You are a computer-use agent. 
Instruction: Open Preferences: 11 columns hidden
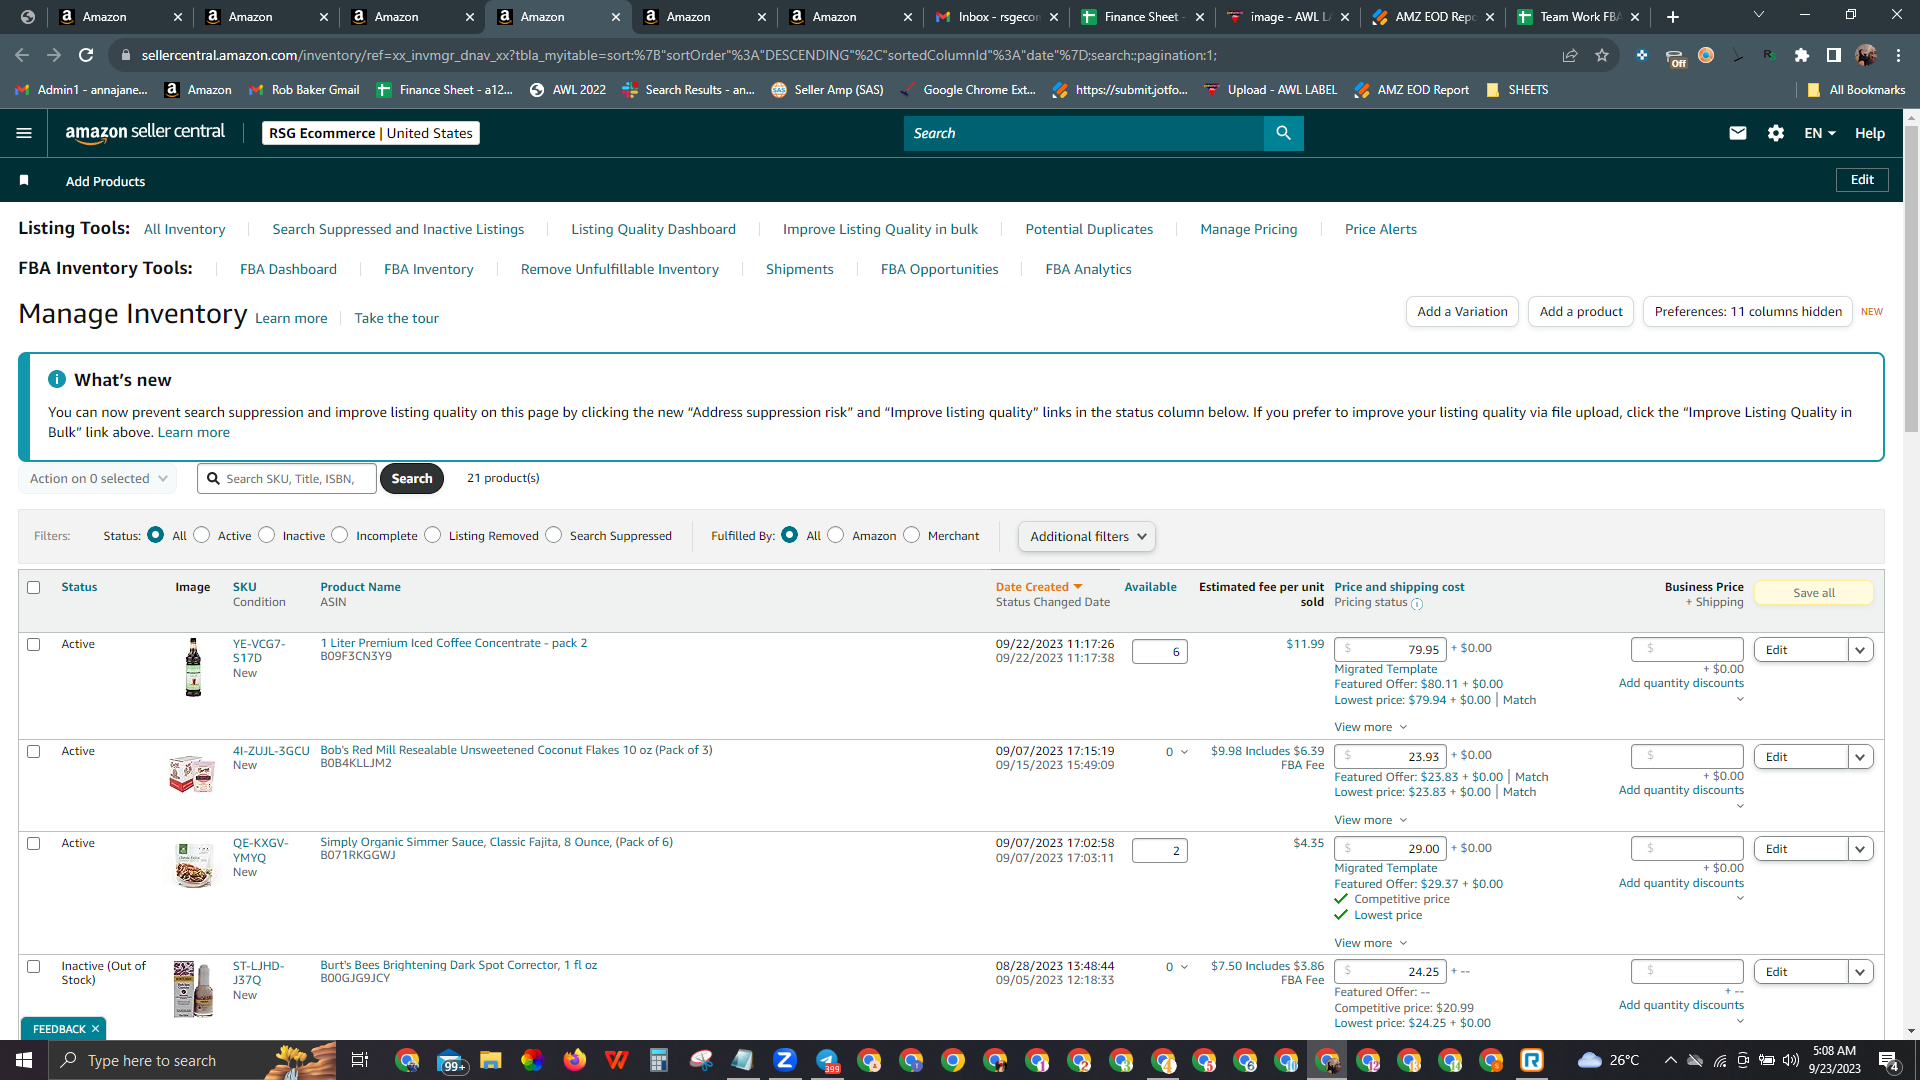tap(1748, 312)
